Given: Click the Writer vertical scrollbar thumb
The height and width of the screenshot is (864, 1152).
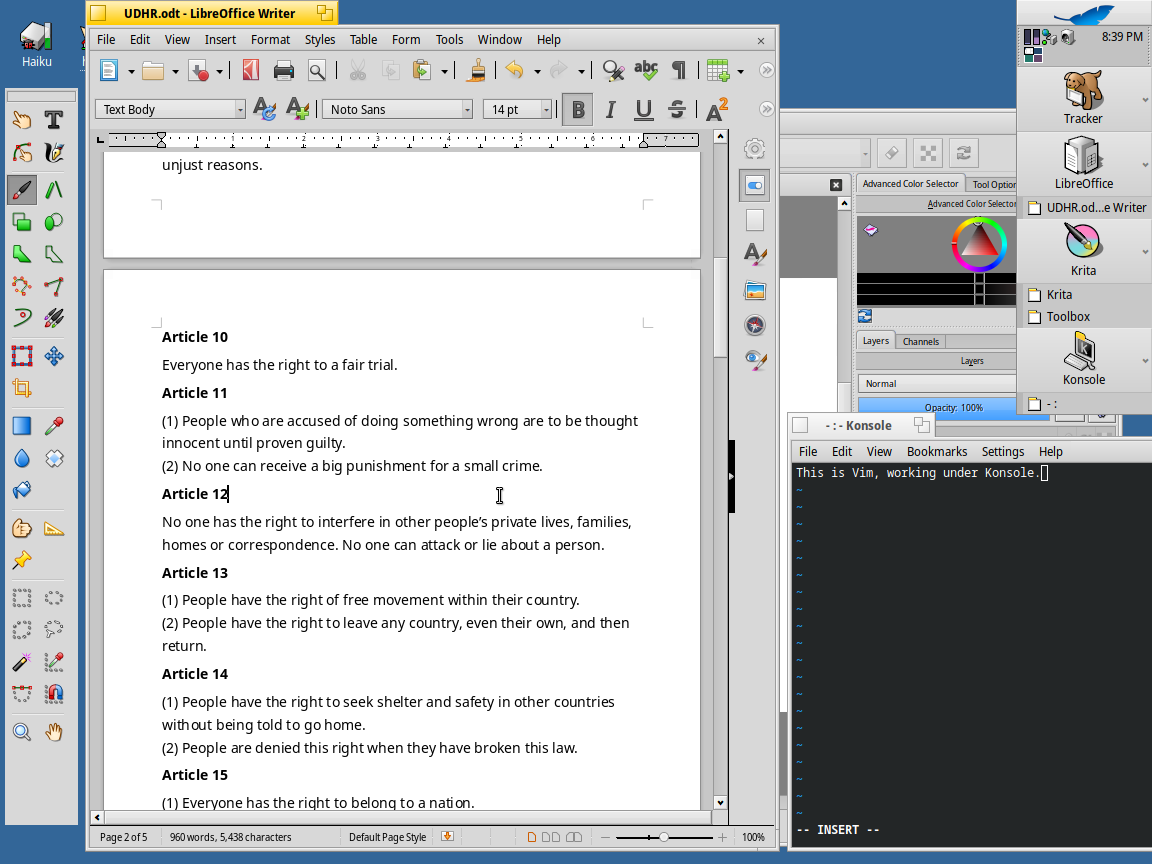Looking at the screenshot, I should 720,307.
